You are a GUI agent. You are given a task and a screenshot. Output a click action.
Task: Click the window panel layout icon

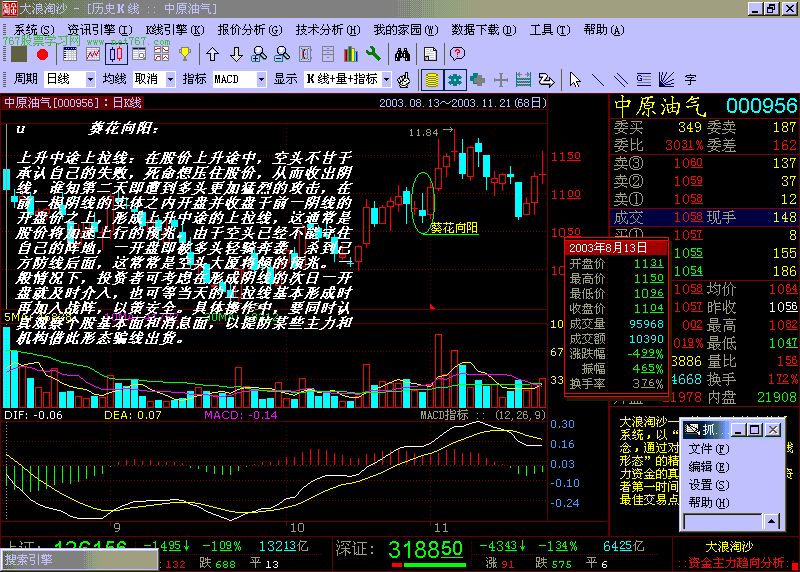[139, 54]
